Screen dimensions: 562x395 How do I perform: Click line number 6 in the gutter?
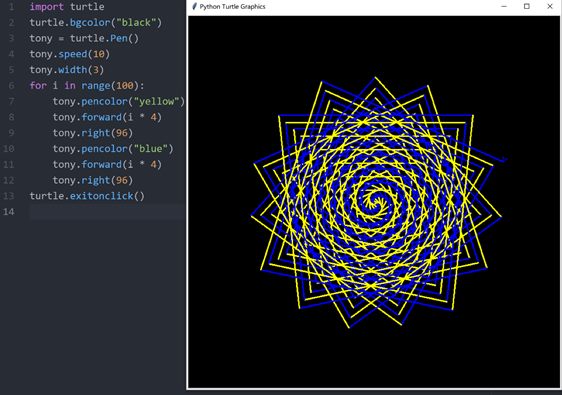[11, 86]
